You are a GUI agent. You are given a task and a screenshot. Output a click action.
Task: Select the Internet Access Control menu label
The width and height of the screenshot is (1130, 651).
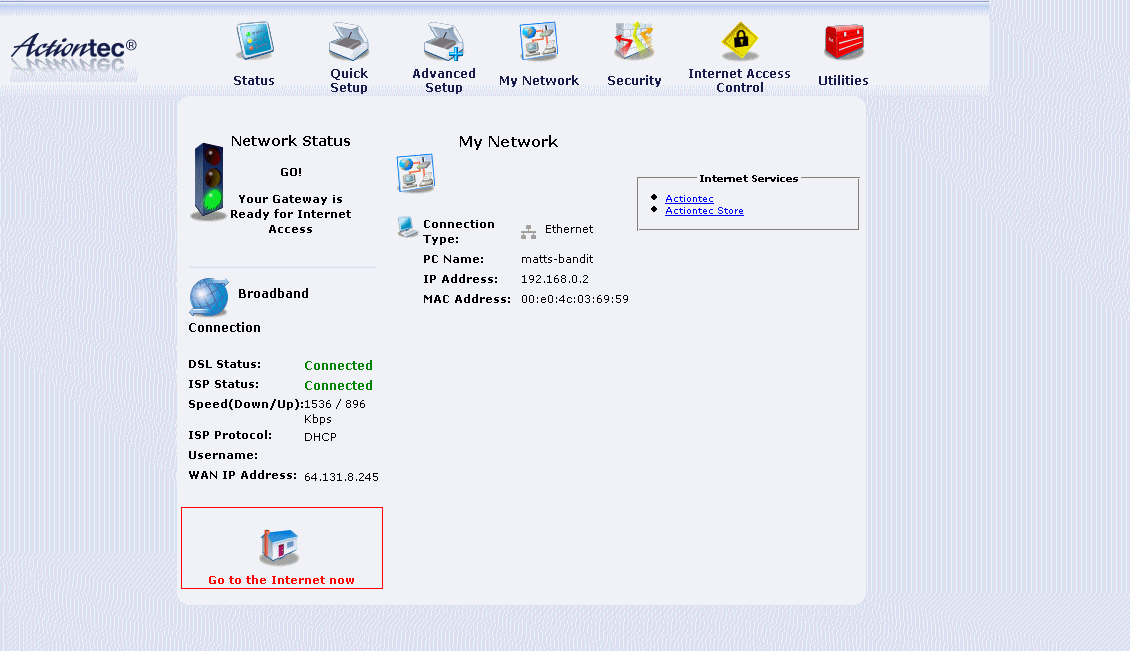(739, 80)
